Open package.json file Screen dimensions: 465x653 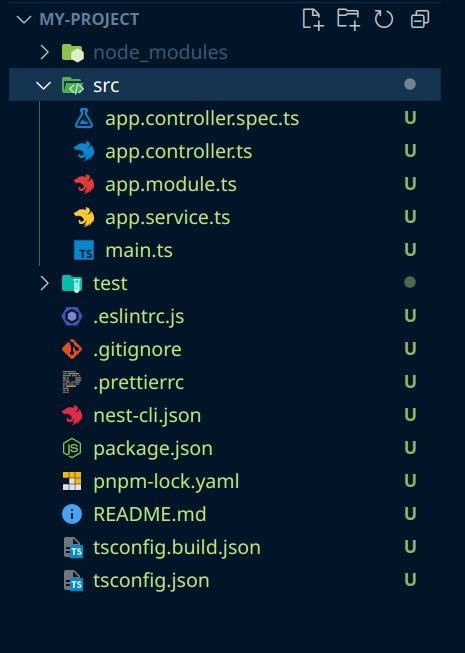[225, 448]
